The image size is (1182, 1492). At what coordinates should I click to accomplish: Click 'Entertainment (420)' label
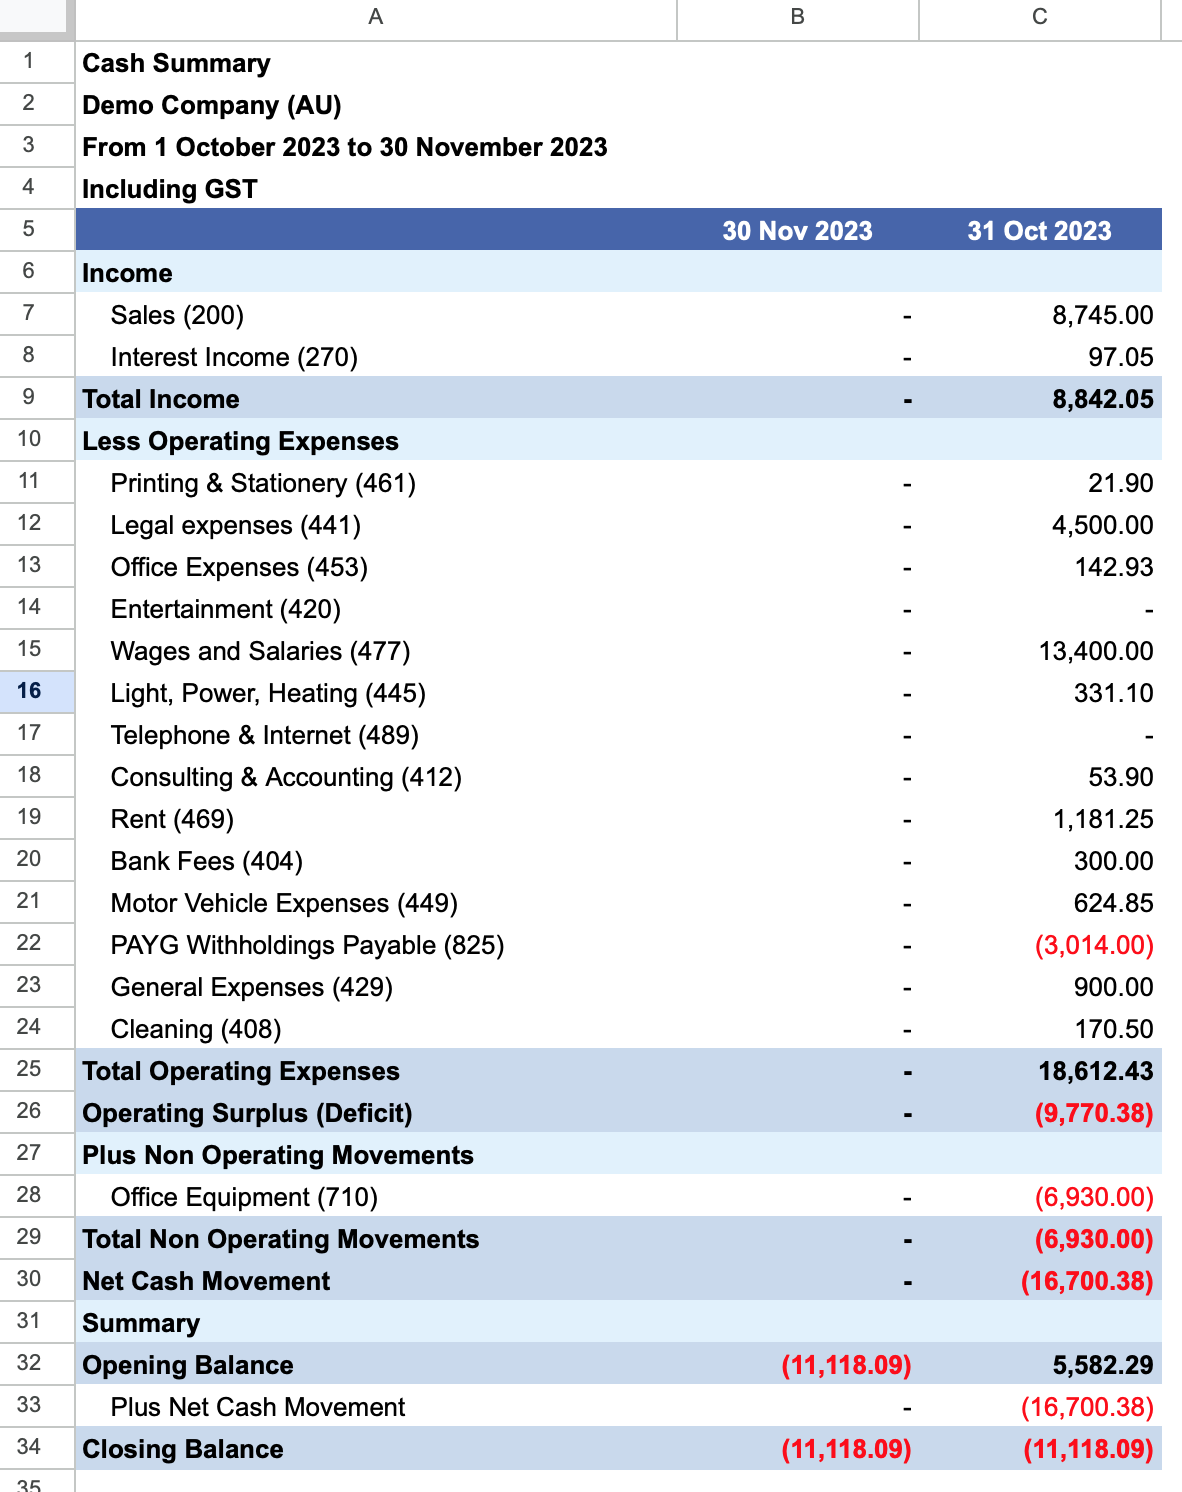coord(226,609)
